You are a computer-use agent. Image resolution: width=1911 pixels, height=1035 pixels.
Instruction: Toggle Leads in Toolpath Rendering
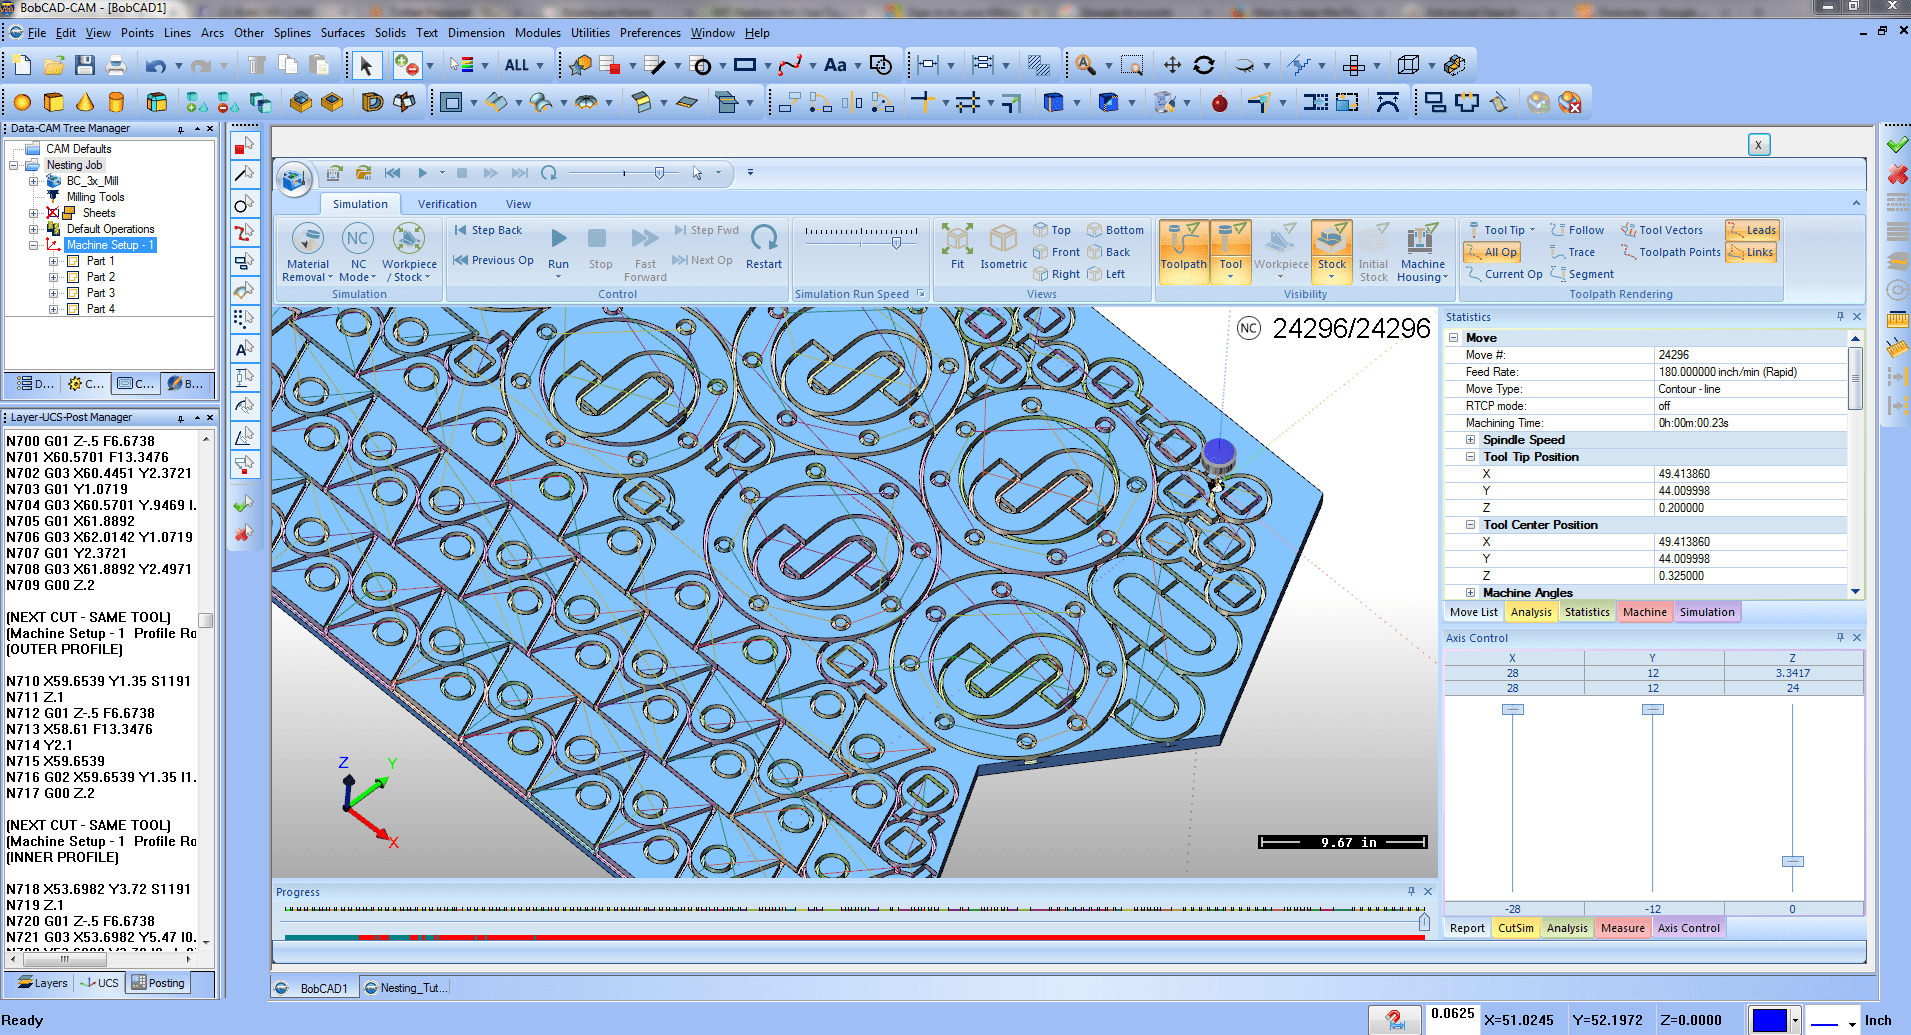coord(1752,230)
